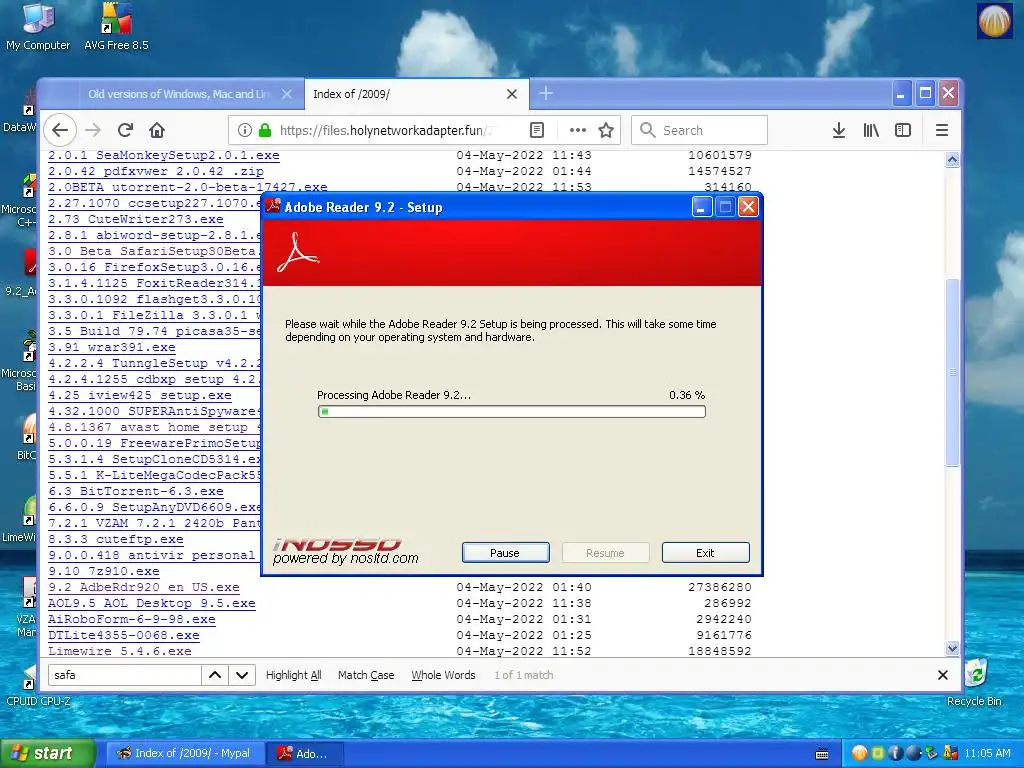Toggle Highlight All in find bar
Viewport: 1024px width, 768px height.
[x=293, y=675]
